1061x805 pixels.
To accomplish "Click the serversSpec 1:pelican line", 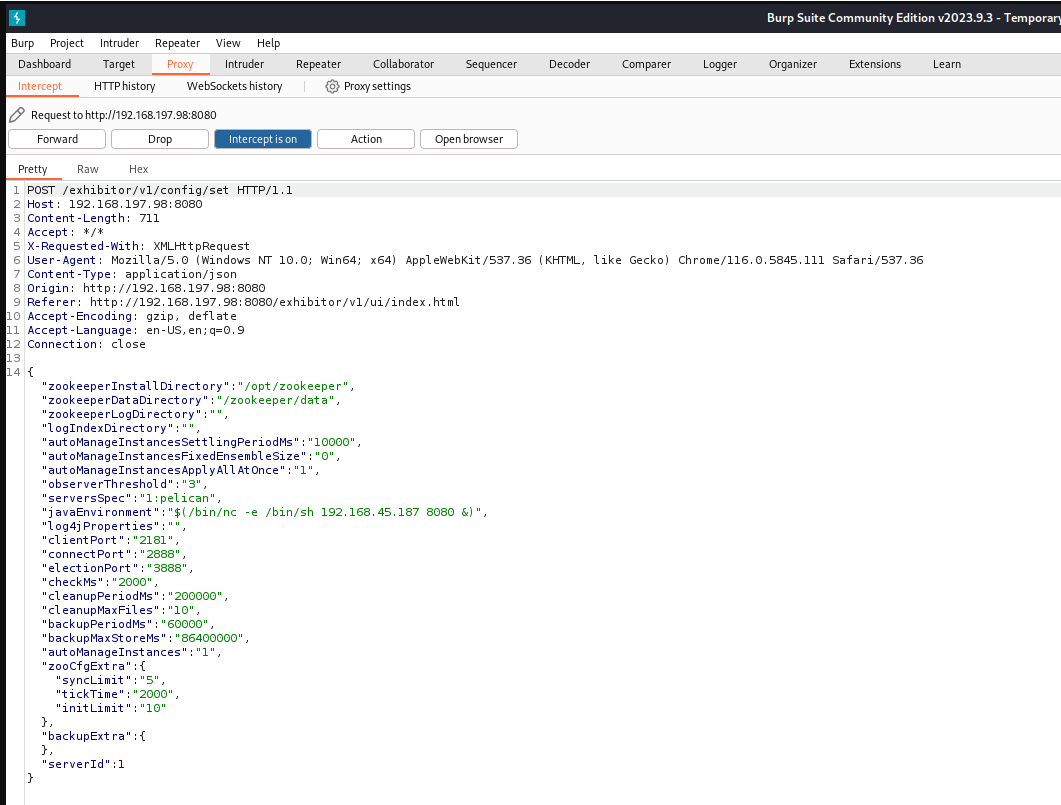I will click(x=131, y=499).
